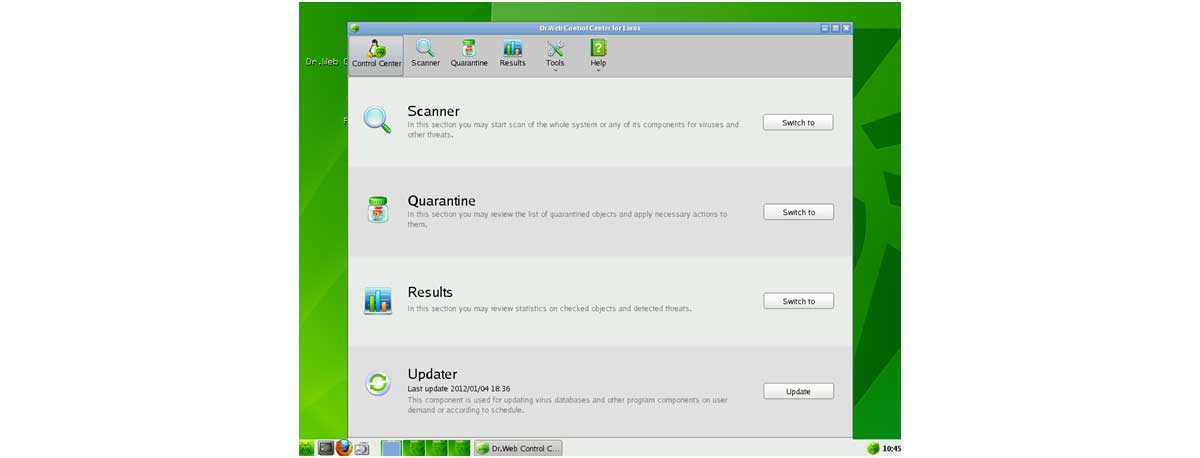Click 'Last update 2012/01/04 18:36' text
This screenshot has width=1200, height=458.
[459, 388]
